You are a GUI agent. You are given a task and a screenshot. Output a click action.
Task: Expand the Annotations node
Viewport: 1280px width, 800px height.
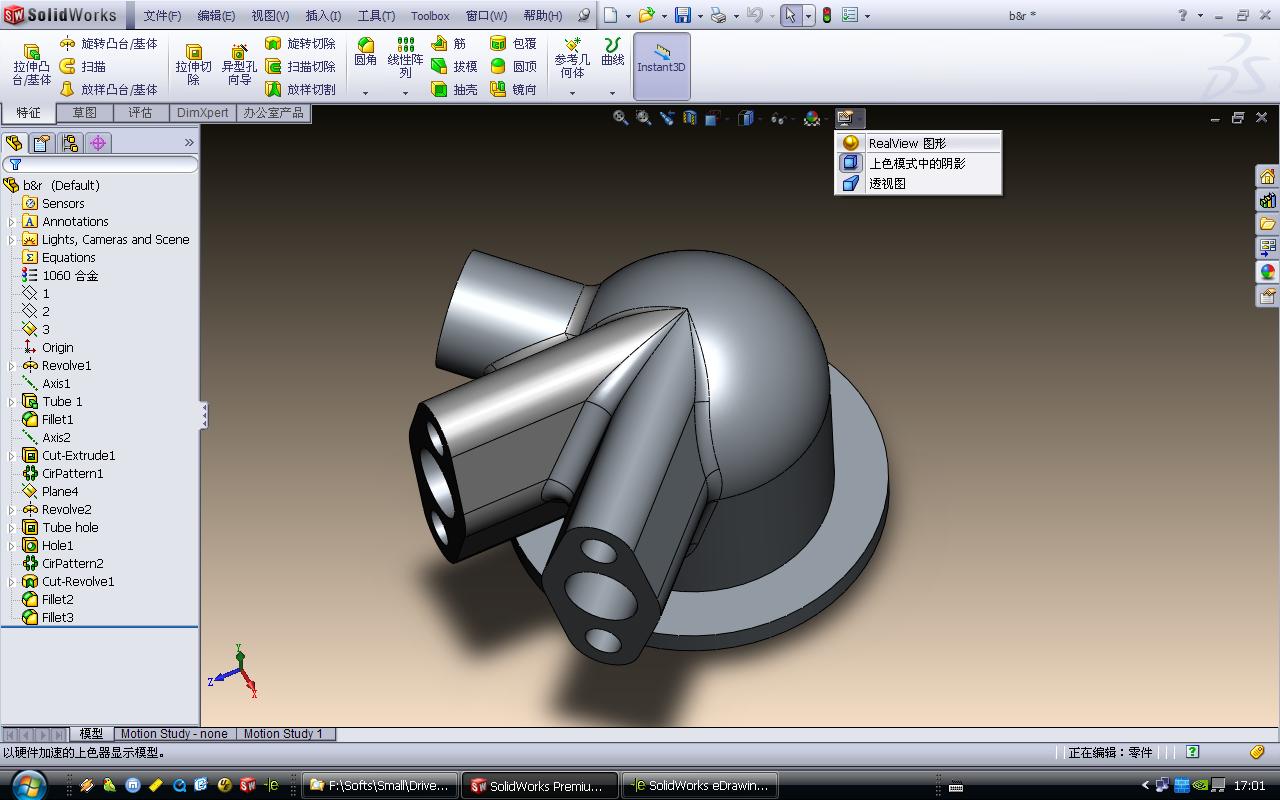pyautogui.click(x=12, y=222)
